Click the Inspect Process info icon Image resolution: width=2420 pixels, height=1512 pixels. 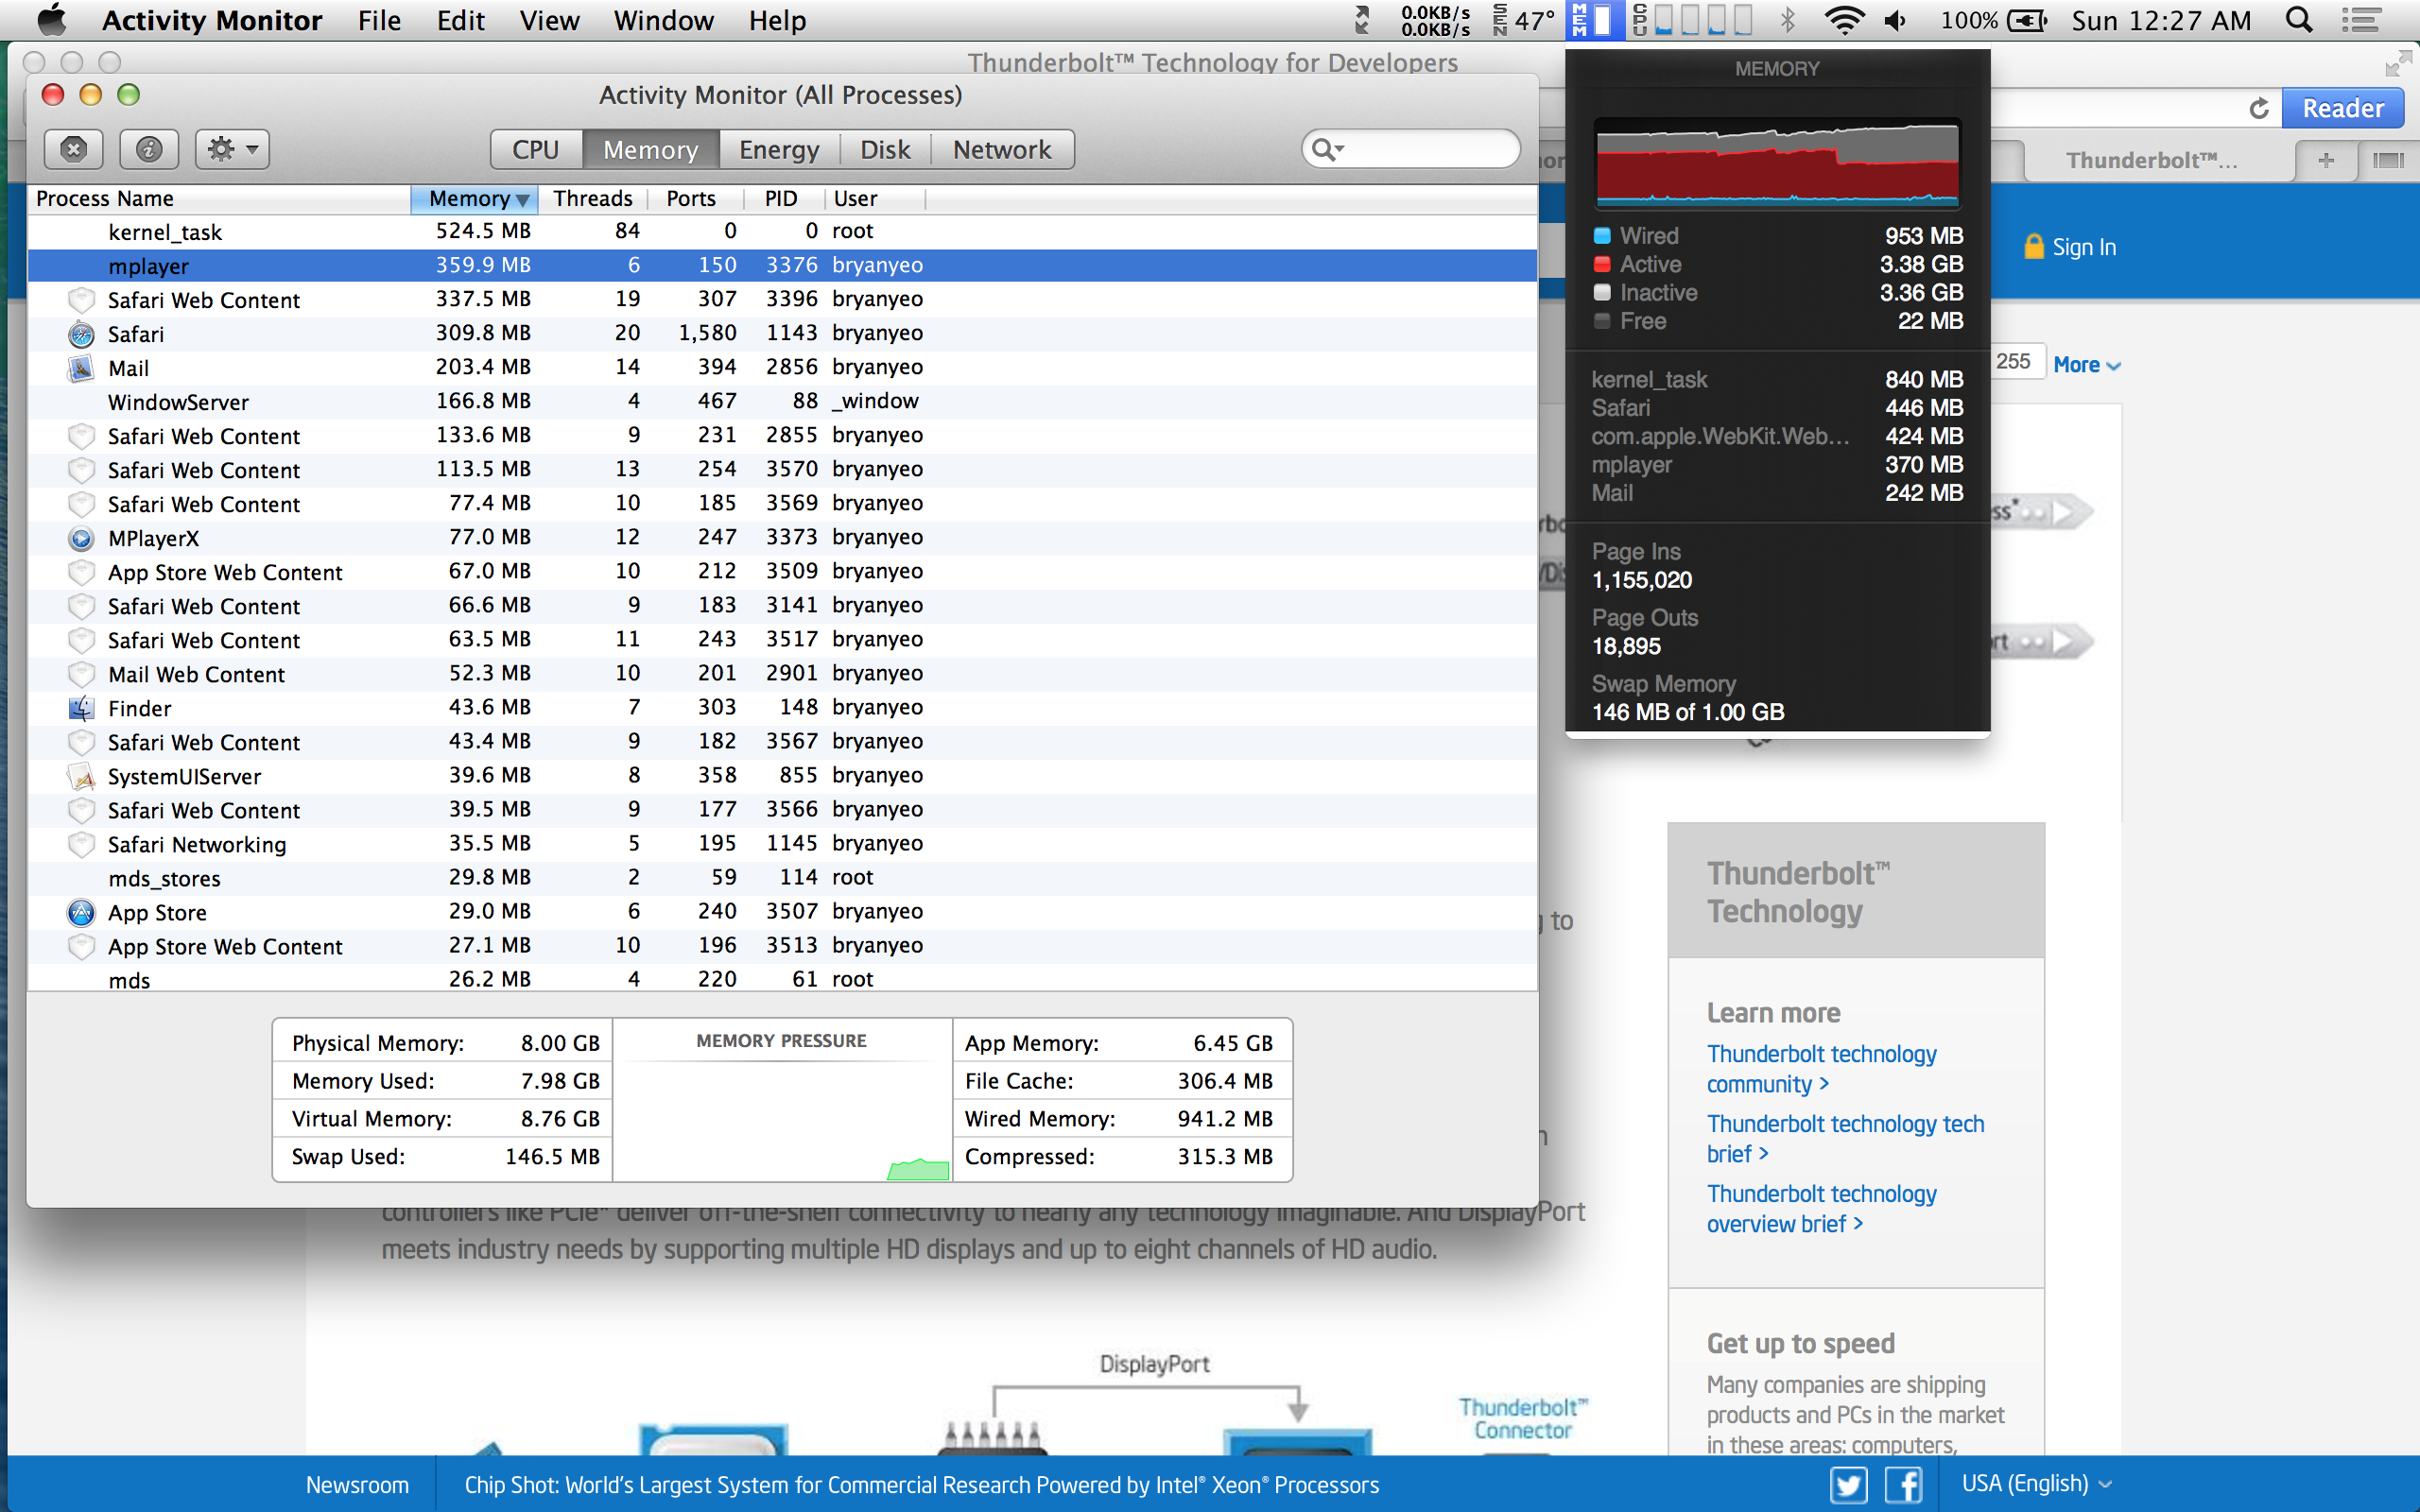point(149,149)
